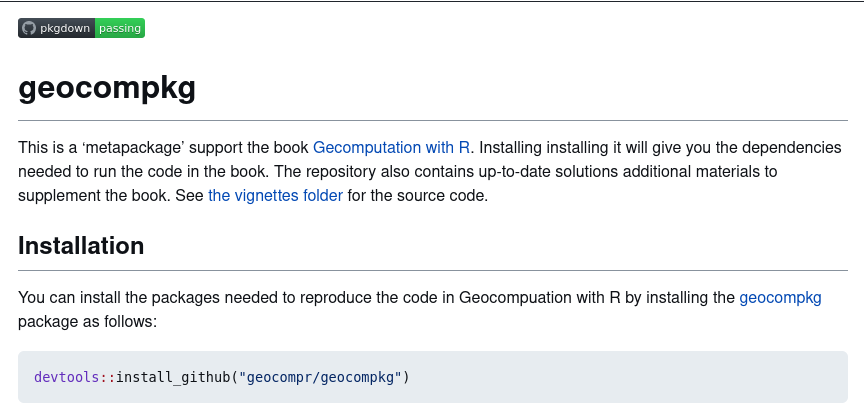Click the green passing status badge
This screenshot has width=864, height=411.
tap(120, 28)
